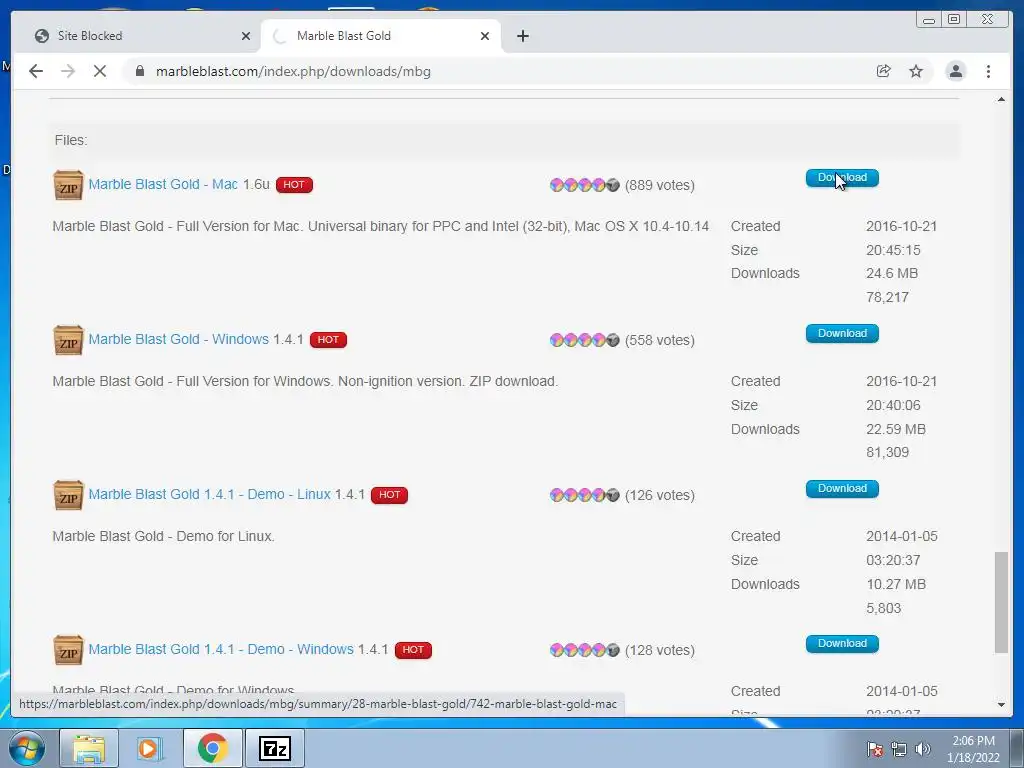Click HOT badge on the Mac entry
Viewport: 1024px width, 768px height.
[x=294, y=185]
